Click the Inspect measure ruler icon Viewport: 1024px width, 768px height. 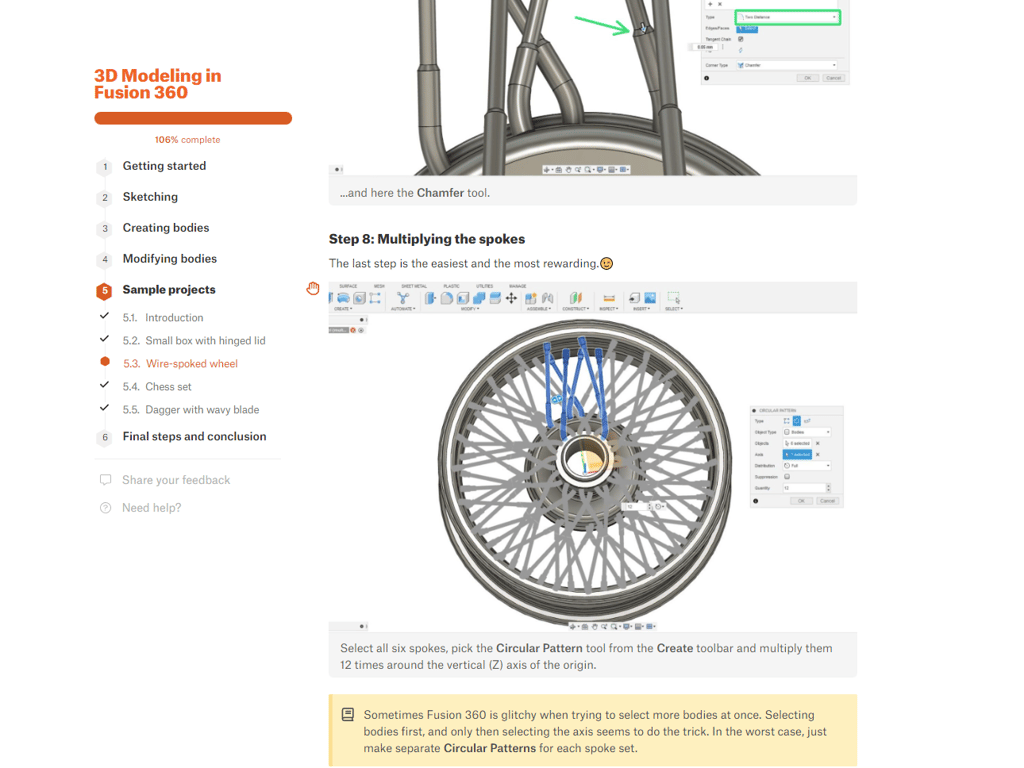[x=608, y=298]
